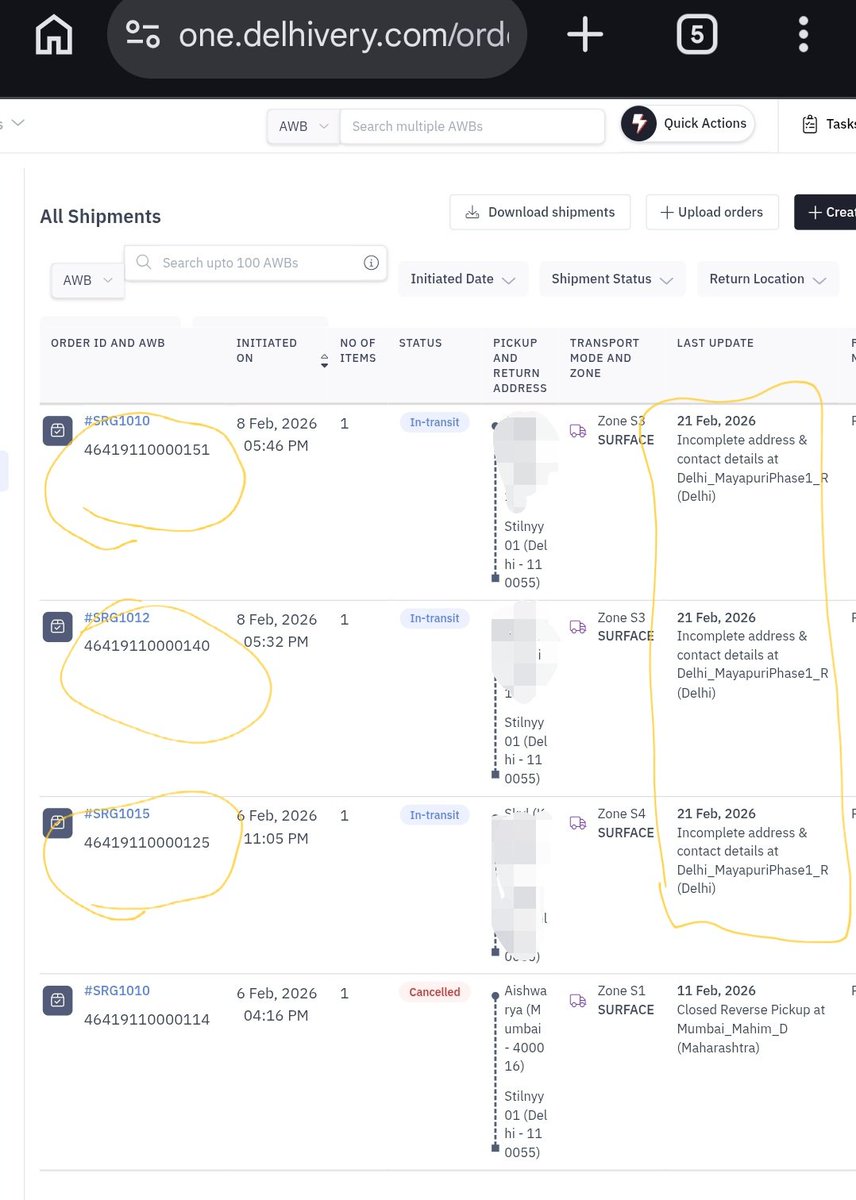Click Closed Reverse Pickup at Mumbai_Mahim_D update
The width and height of the screenshot is (856, 1200).
tap(751, 1029)
